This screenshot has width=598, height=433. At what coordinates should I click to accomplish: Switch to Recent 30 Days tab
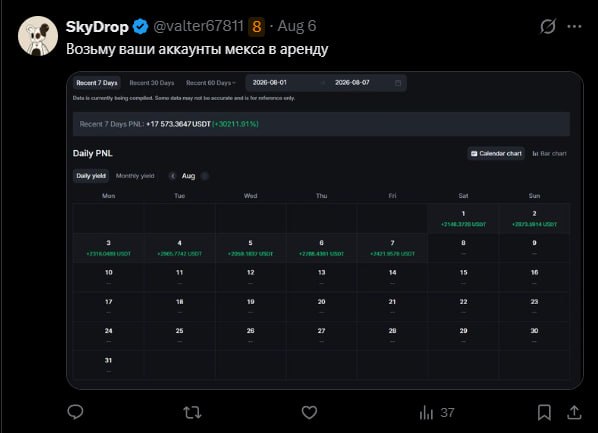(152, 83)
